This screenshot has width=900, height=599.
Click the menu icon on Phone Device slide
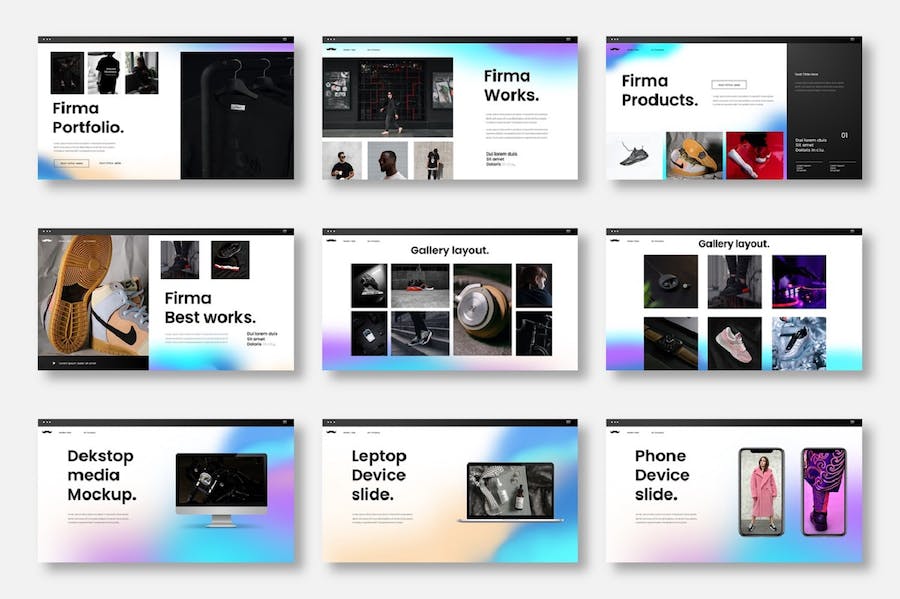[x=852, y=424]
